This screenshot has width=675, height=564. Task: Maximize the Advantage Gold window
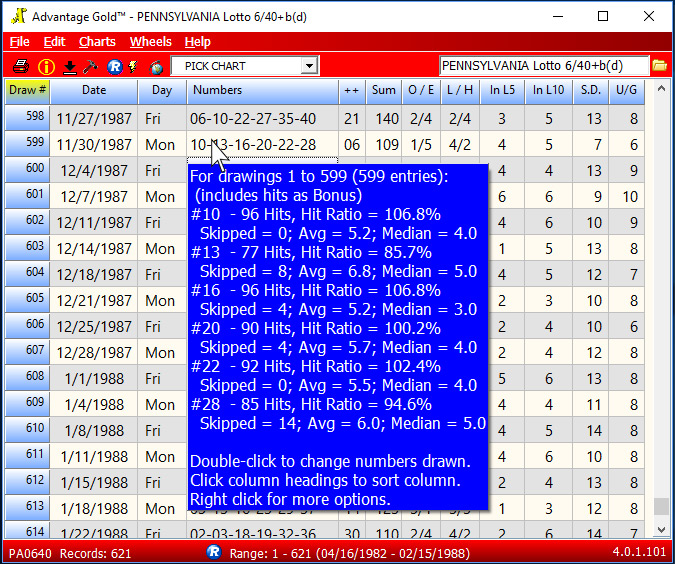pos(603,16)
